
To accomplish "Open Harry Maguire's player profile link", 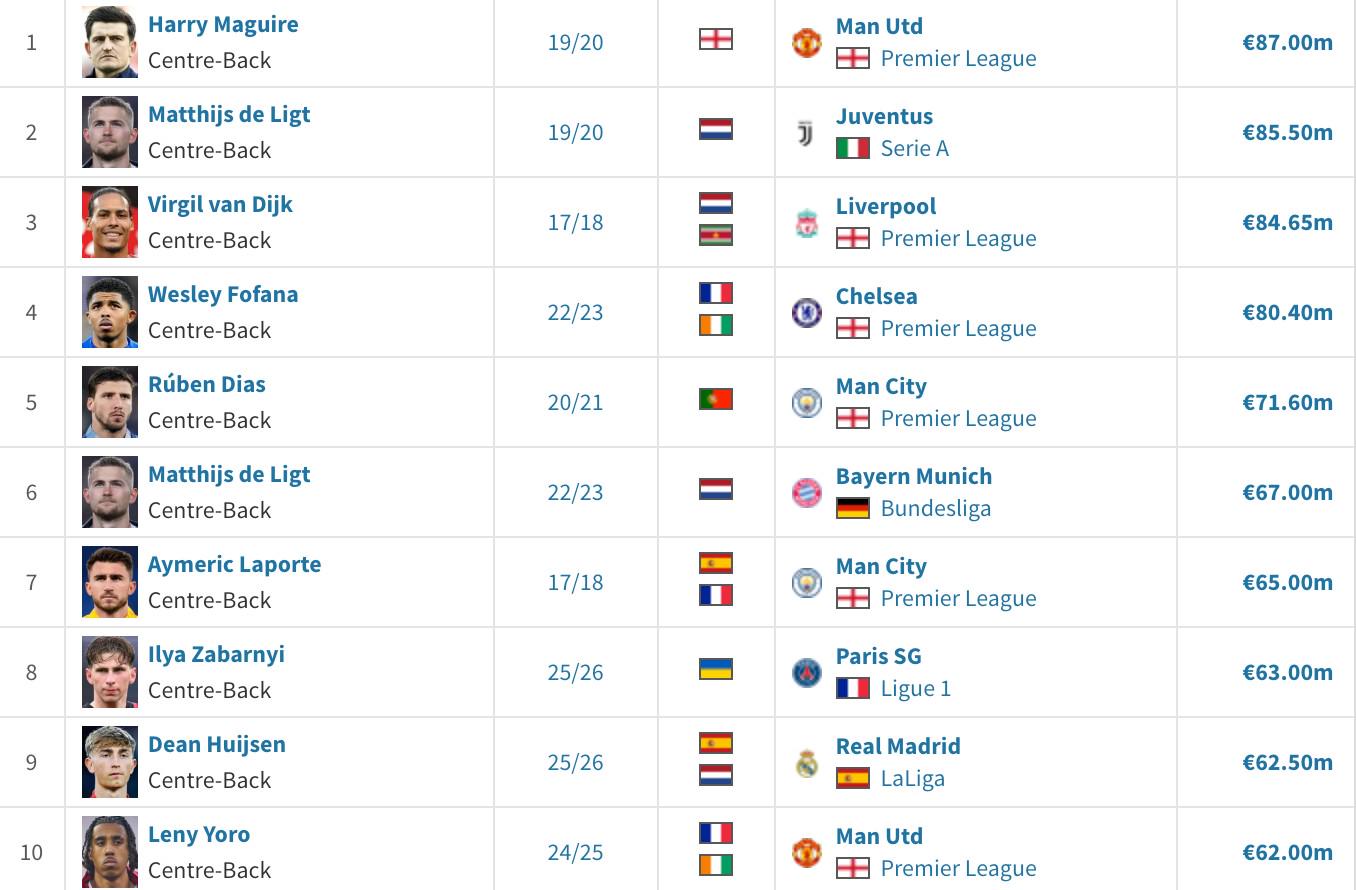I will pyautogui.click(x=223, y=24).
